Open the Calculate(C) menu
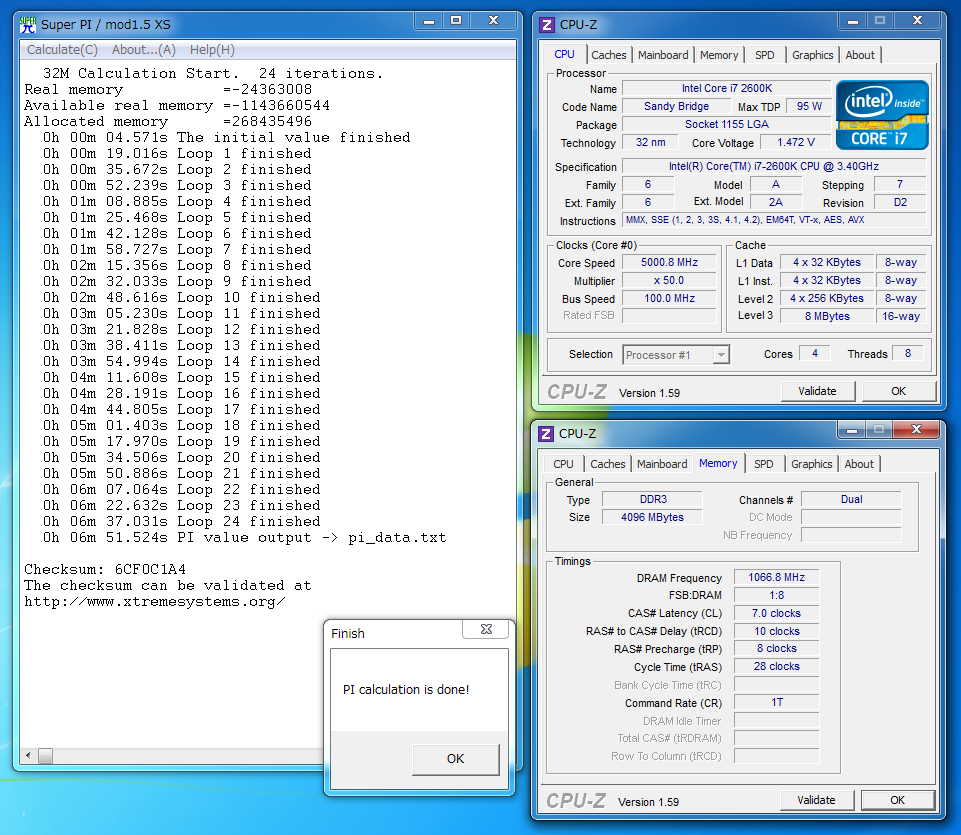 (62, 50)
